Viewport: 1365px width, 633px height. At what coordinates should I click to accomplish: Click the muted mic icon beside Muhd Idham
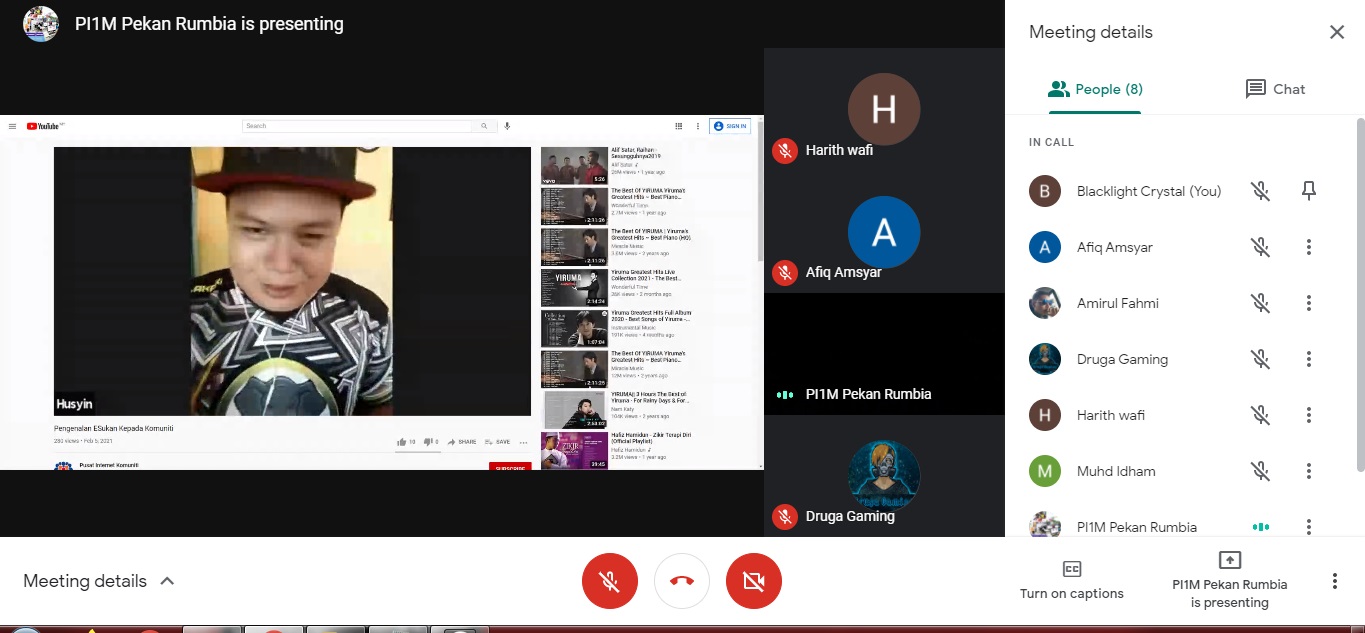(1261, 471)
